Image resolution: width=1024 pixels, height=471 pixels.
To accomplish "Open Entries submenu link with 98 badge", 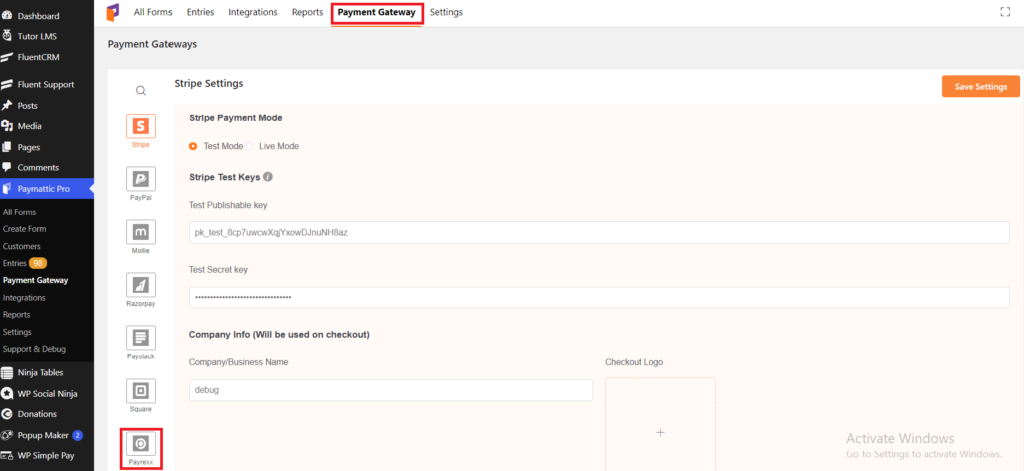I will tap(25, 263).
